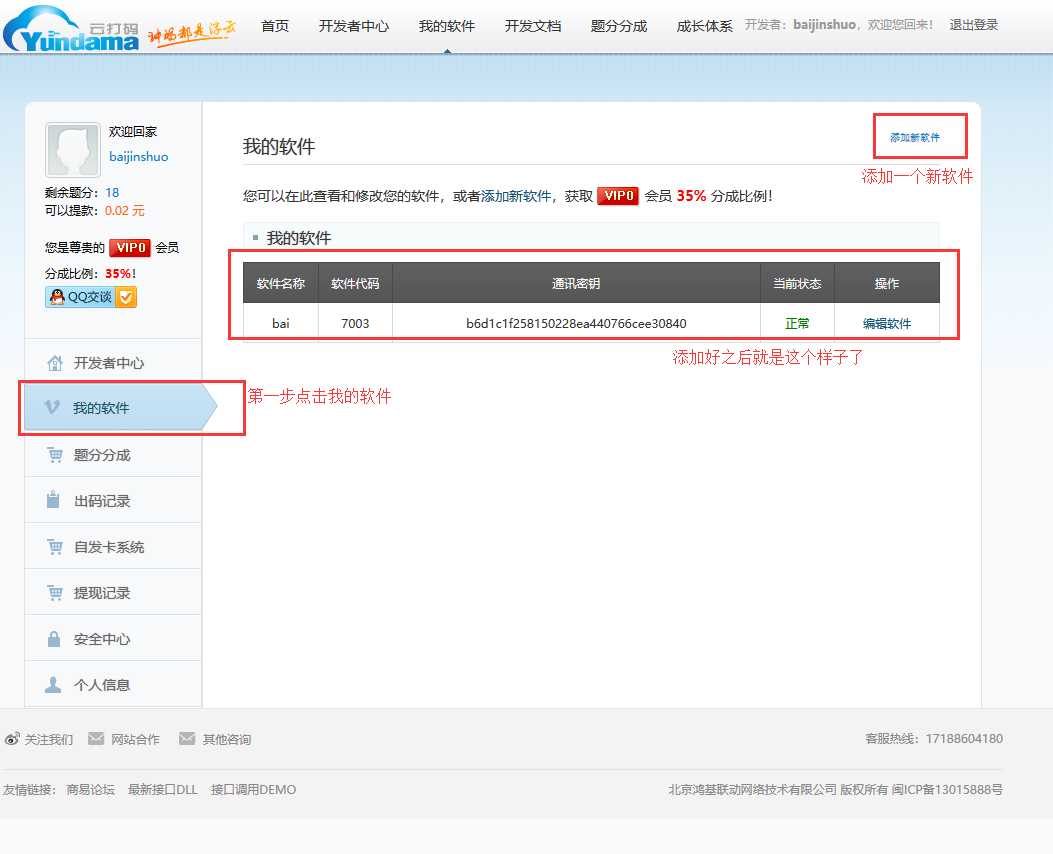Open the 首页 nav item
The width and height of the screenshot is (1053, 854).
[x=275, y=26]
